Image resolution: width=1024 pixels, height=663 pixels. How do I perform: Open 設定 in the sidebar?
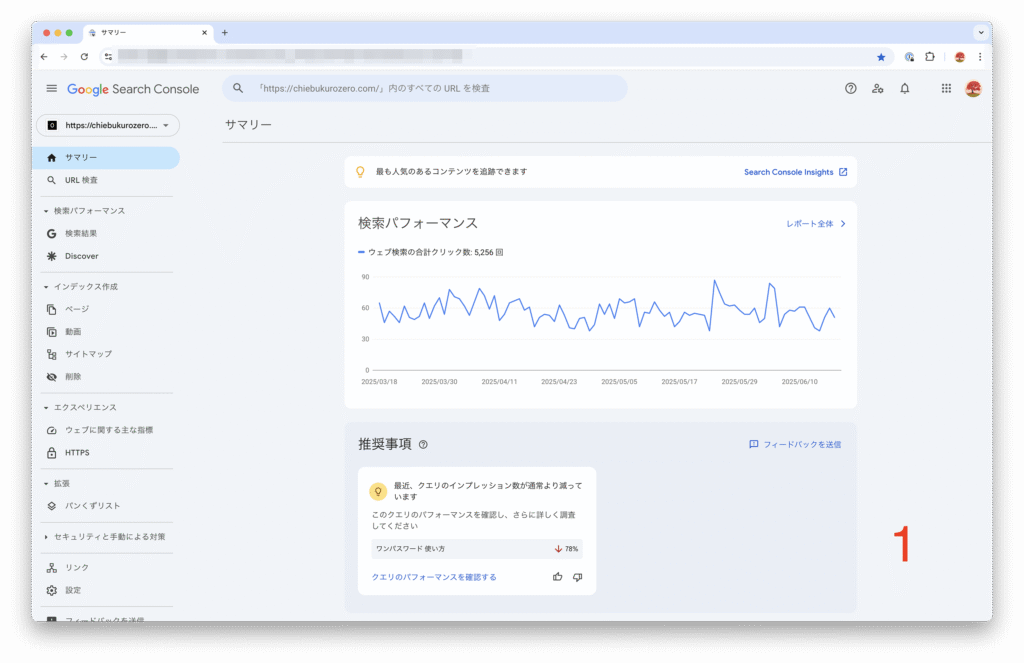tap(106, 590)
